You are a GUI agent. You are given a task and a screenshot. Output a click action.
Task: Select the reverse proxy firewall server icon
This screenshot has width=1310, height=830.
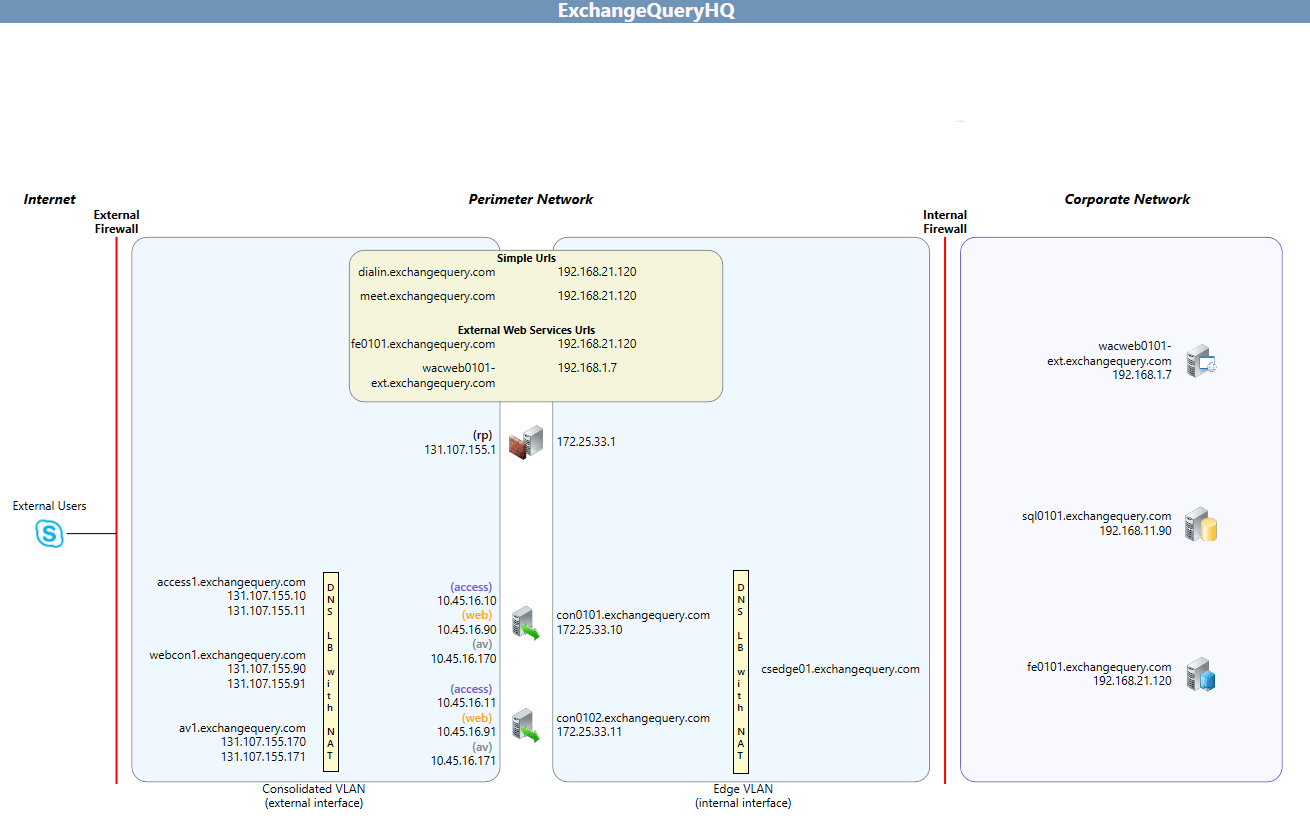pos(526,442)
